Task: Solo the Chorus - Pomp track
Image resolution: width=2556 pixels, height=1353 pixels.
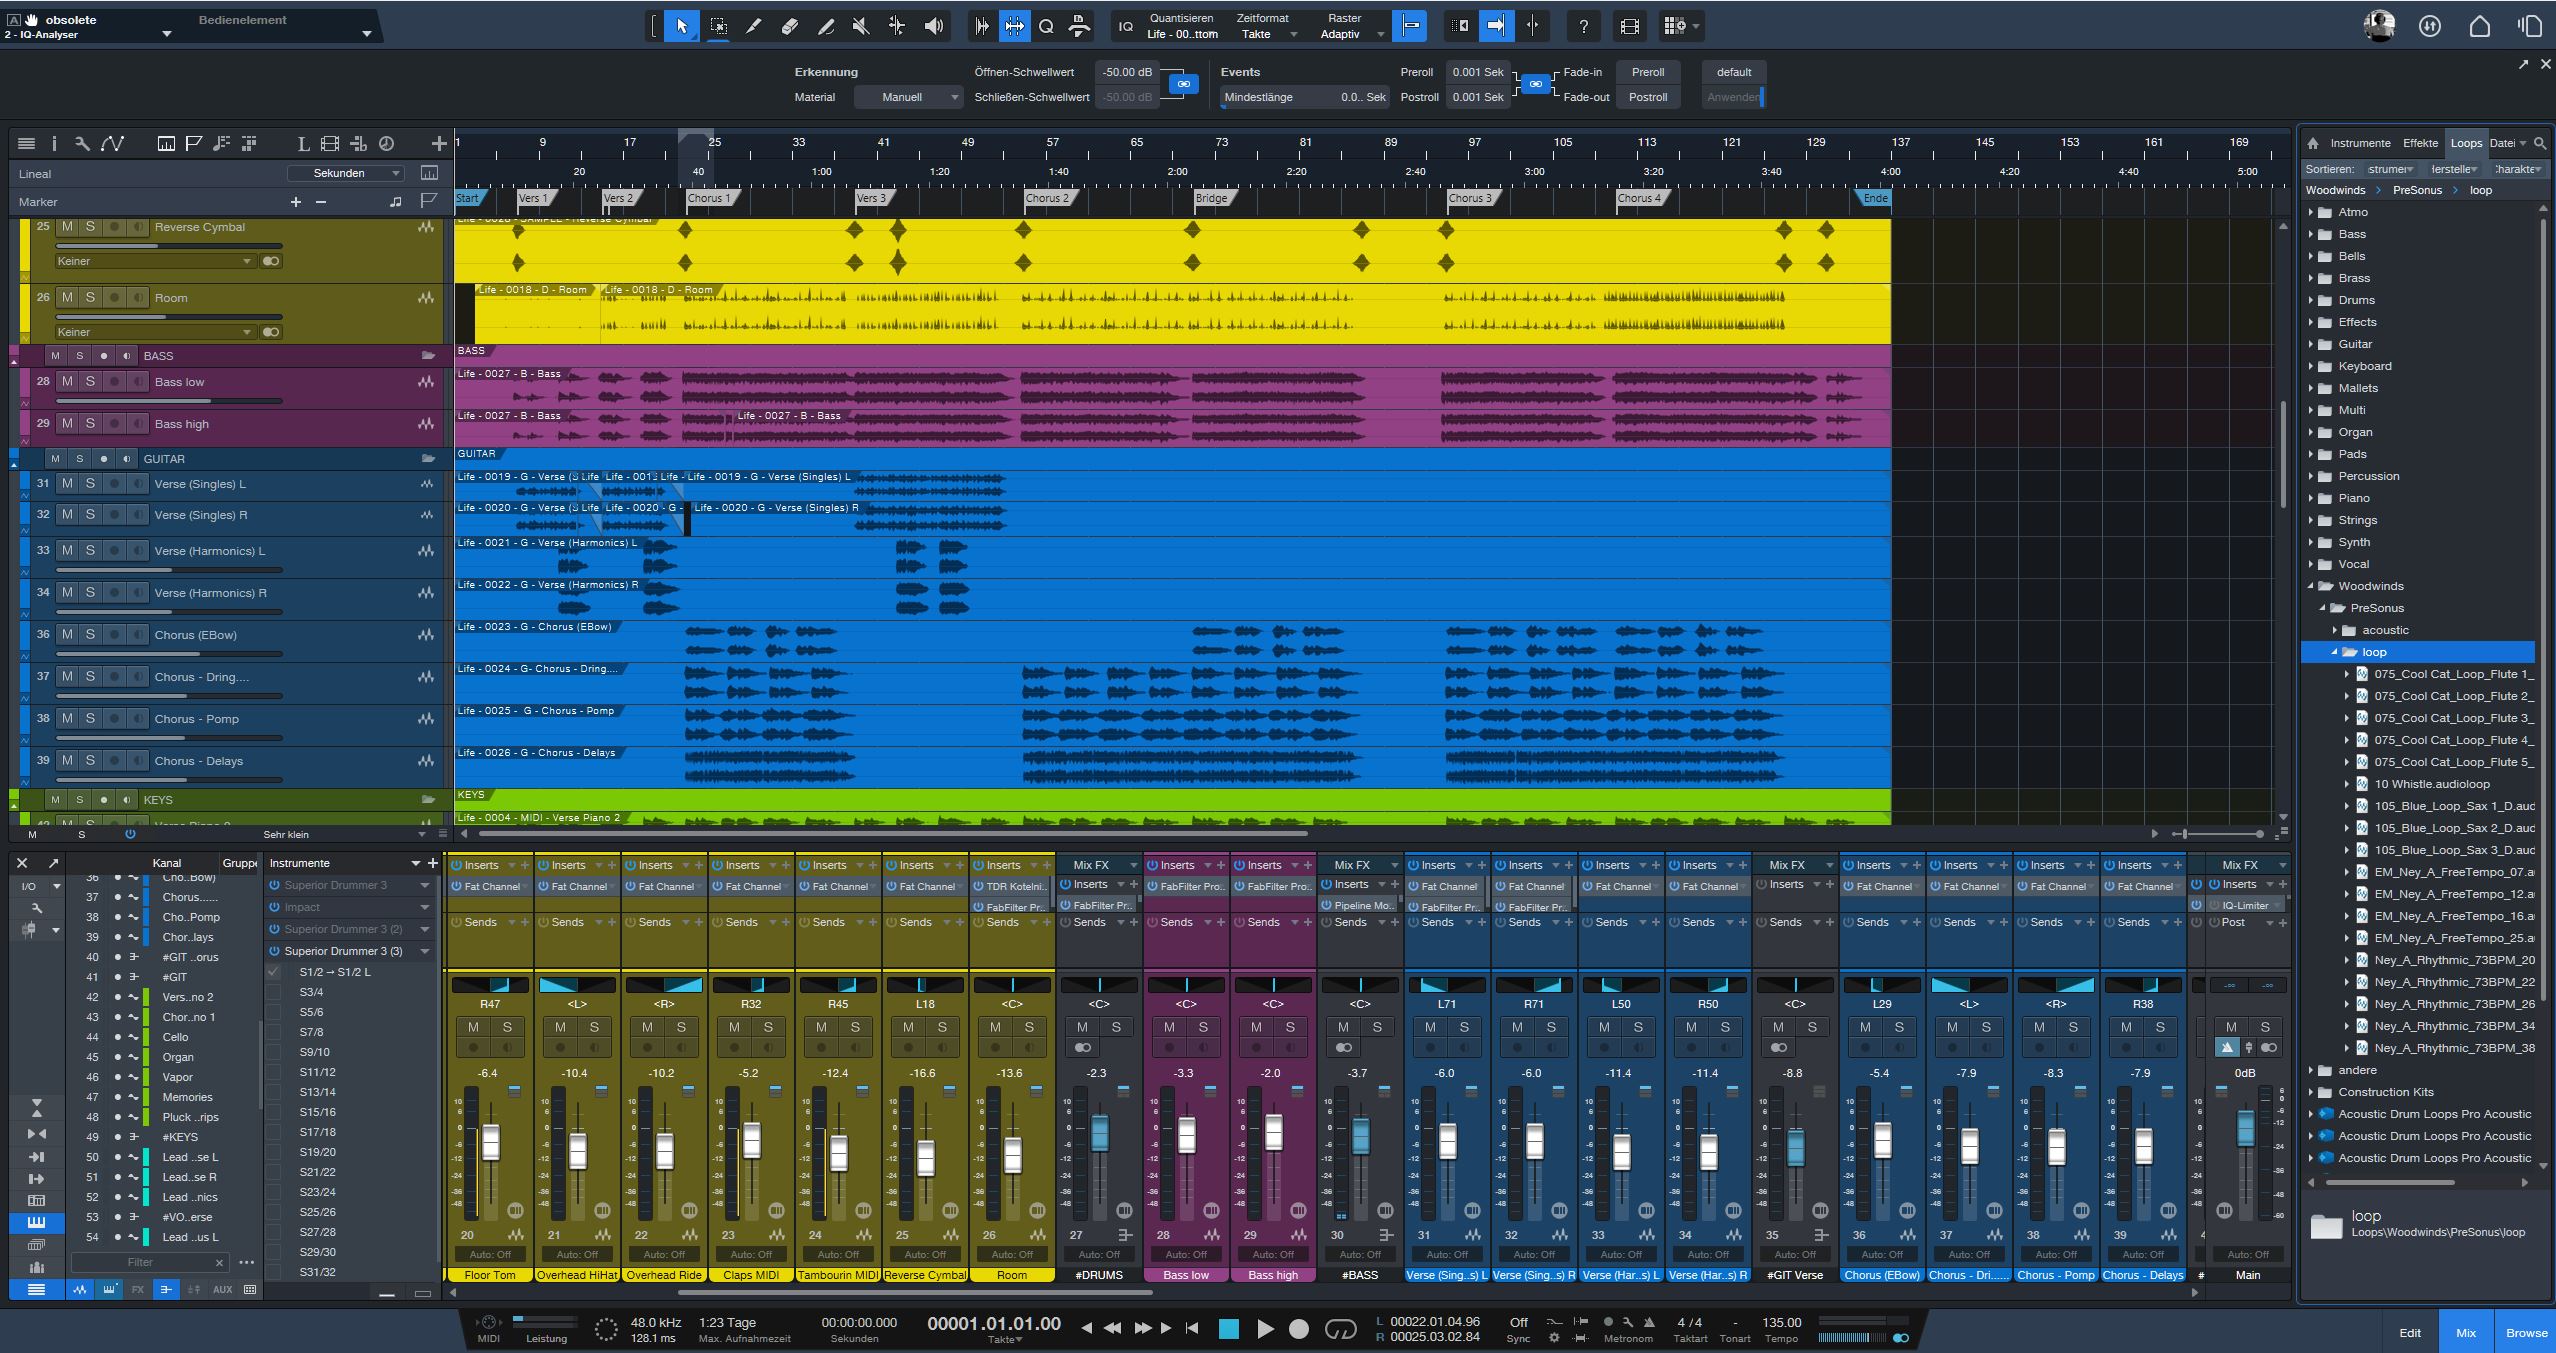Action: click(x=90, y=718)
